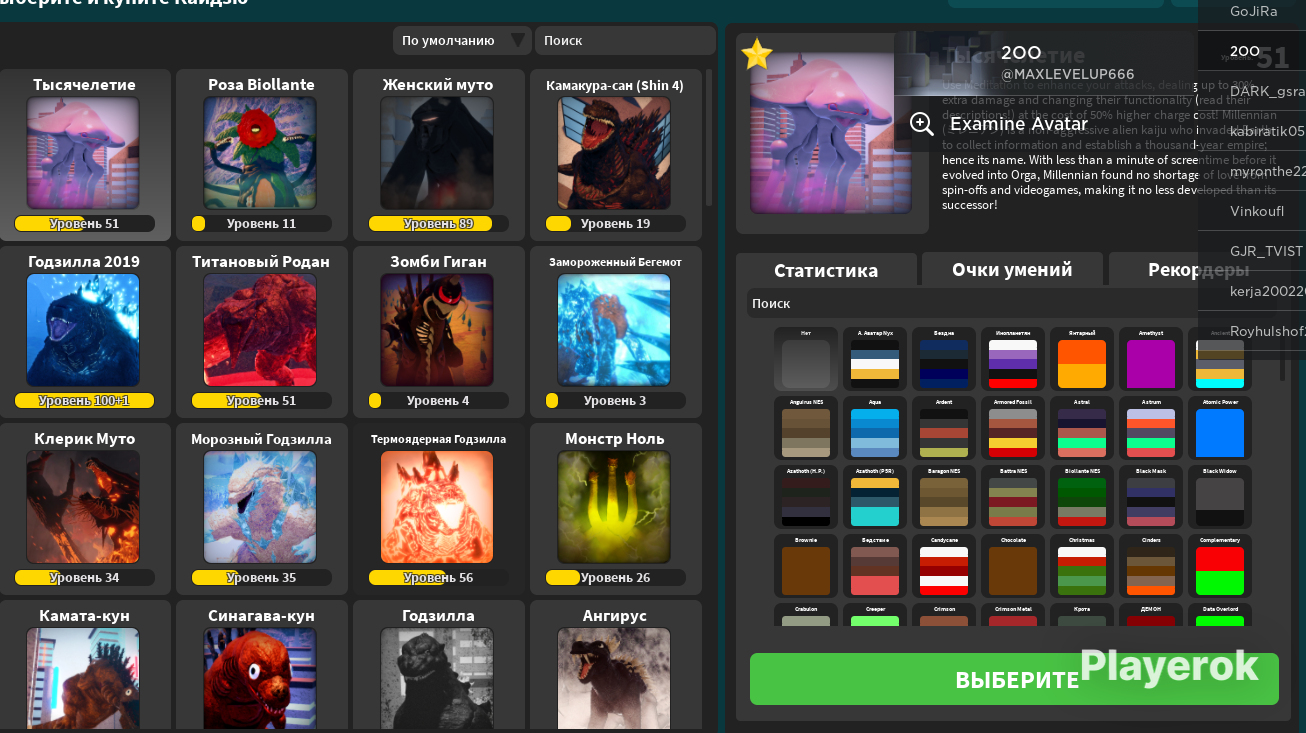Apply the Azathoth (H.P.) palette

806,497
